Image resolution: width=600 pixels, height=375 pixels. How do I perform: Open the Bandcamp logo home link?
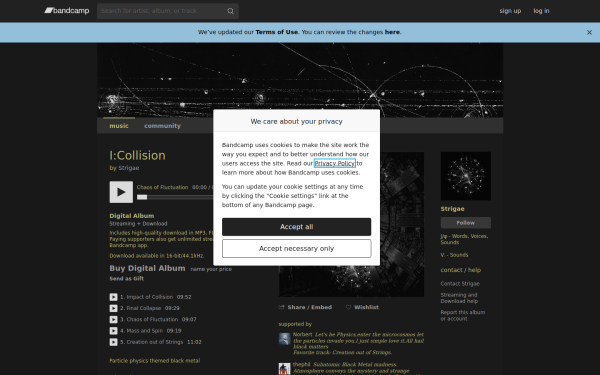click(x=67, y=11)
